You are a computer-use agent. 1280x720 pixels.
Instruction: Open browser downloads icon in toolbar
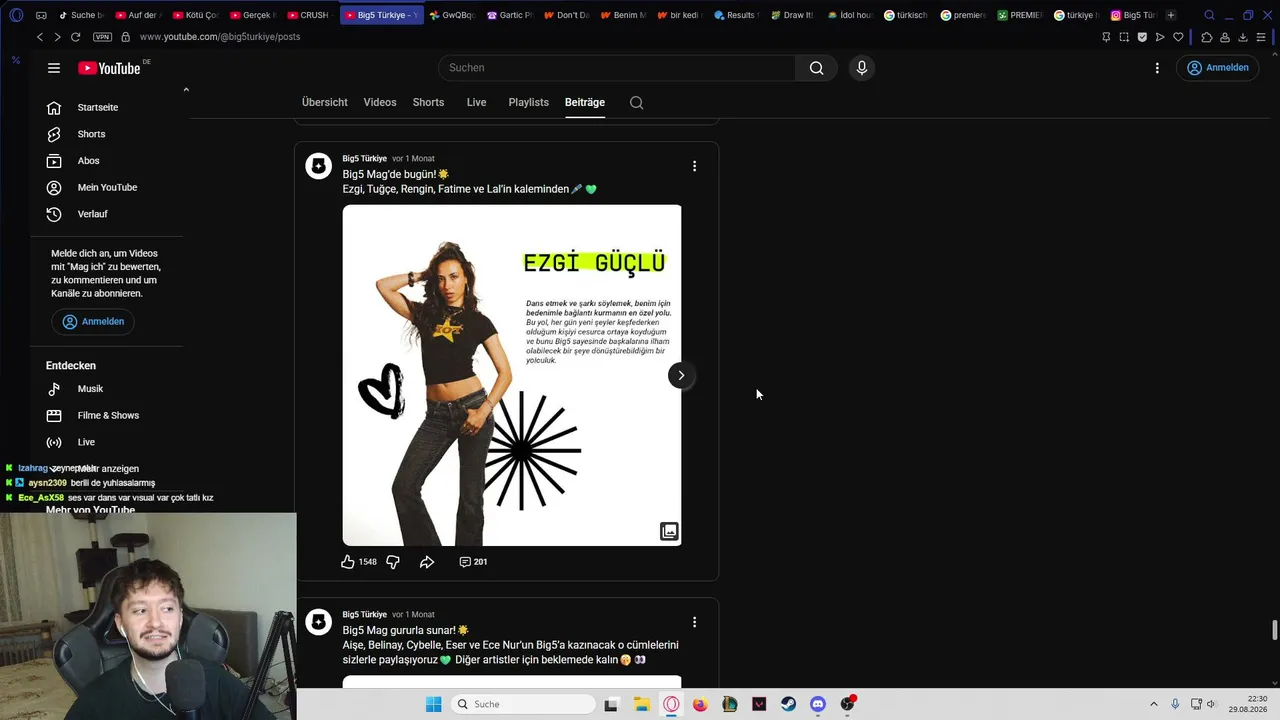click(x=1243, y=37)
